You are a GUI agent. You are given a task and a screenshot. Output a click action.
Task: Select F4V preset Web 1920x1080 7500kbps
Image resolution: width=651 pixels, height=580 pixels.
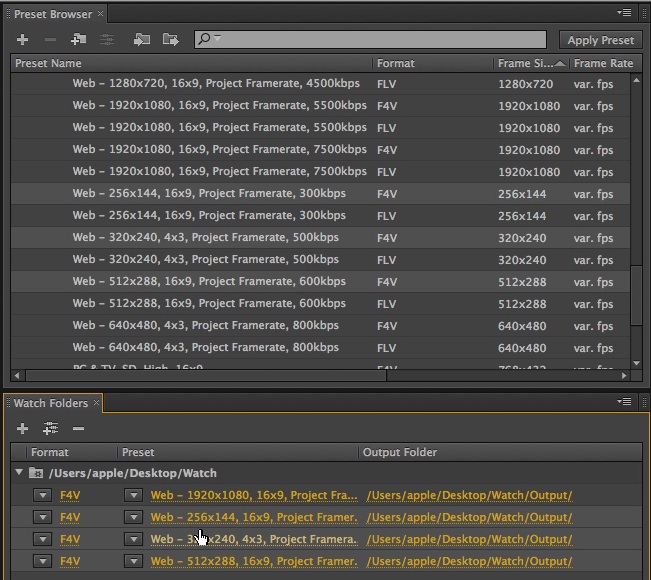pos(320,150)
